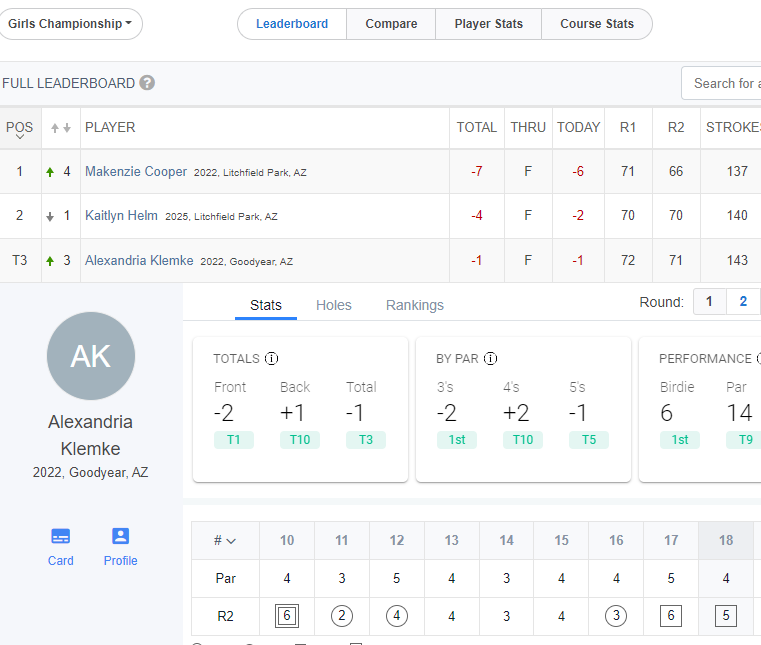Open Makenzie Cooper's player row
761x645 pixels.
(380, 171)
